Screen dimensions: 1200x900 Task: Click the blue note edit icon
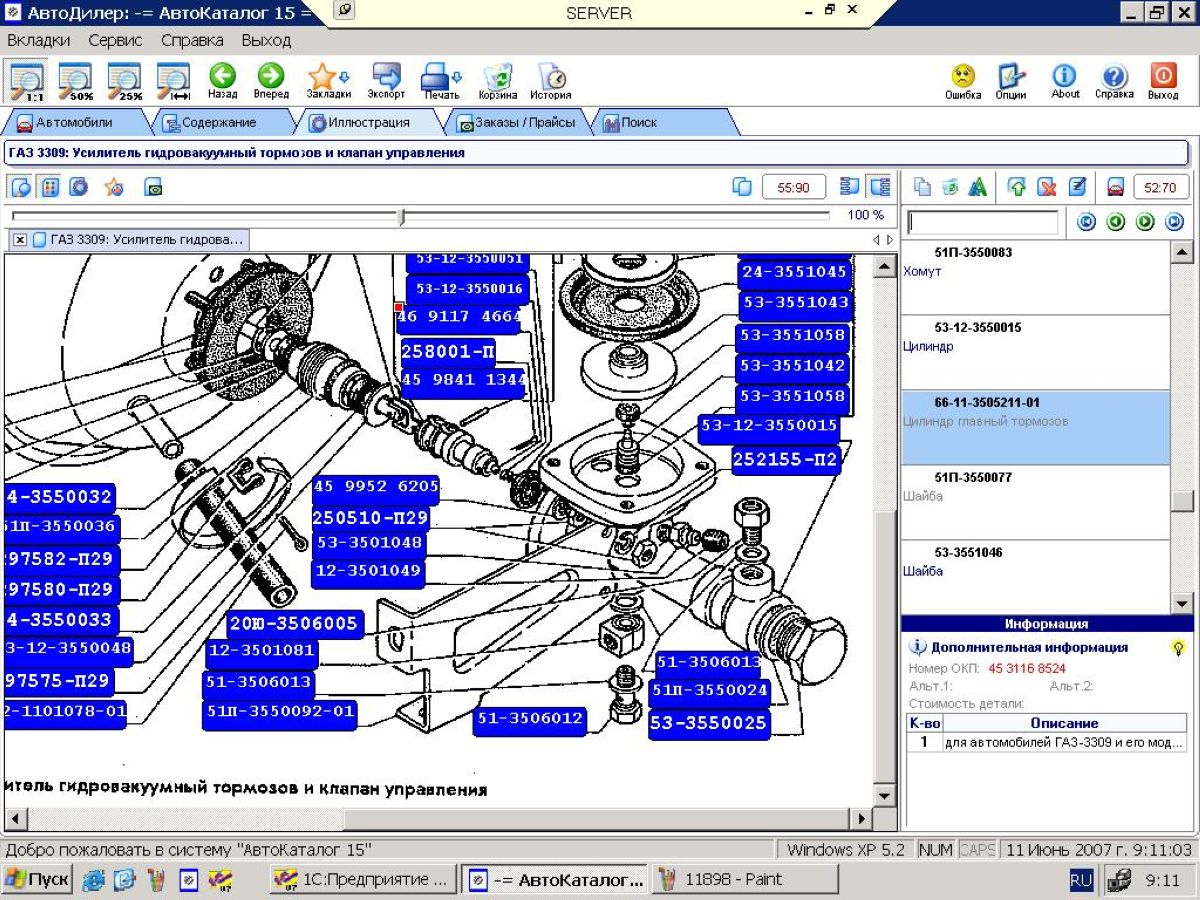click(1077, 187)
